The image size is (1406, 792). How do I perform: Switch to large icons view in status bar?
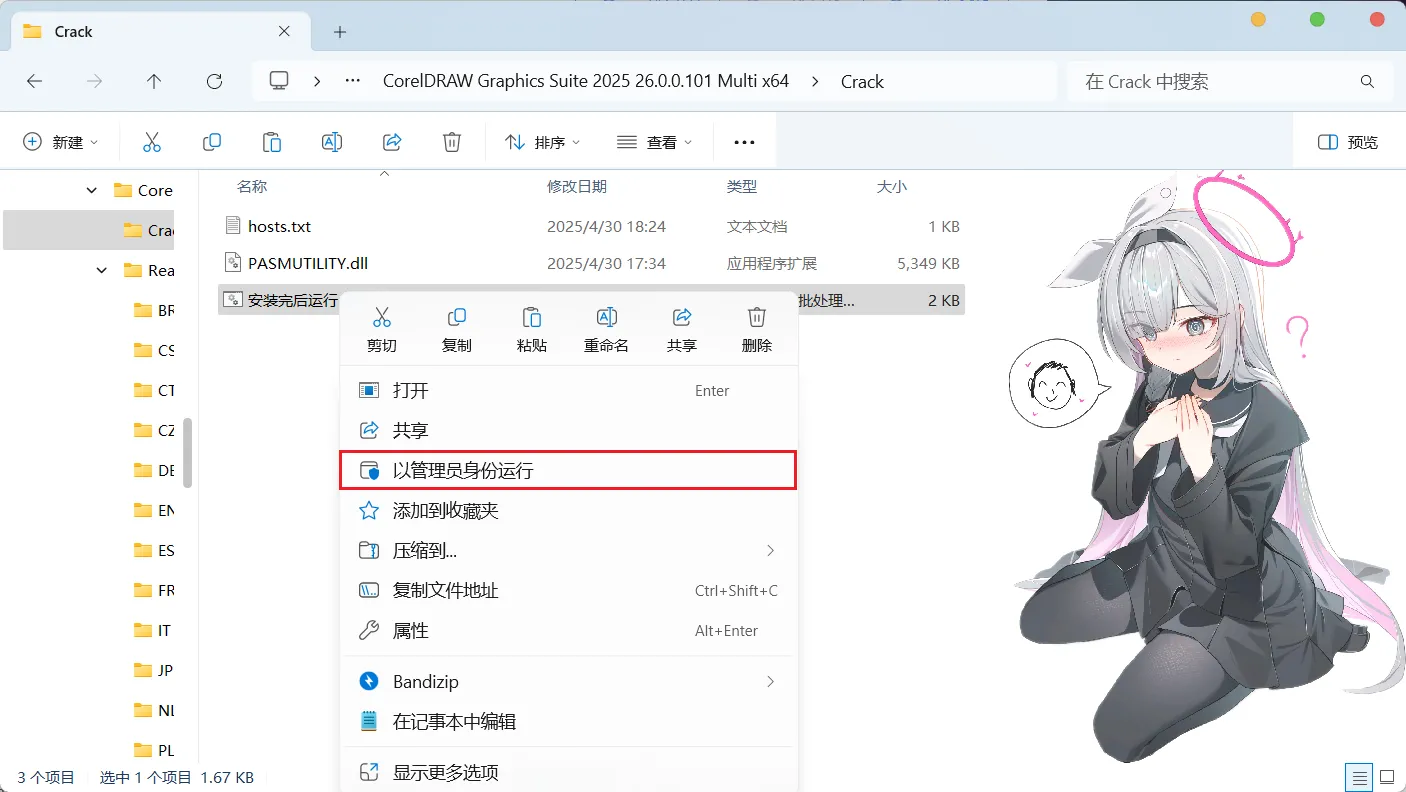click(x=1387, y=776)
